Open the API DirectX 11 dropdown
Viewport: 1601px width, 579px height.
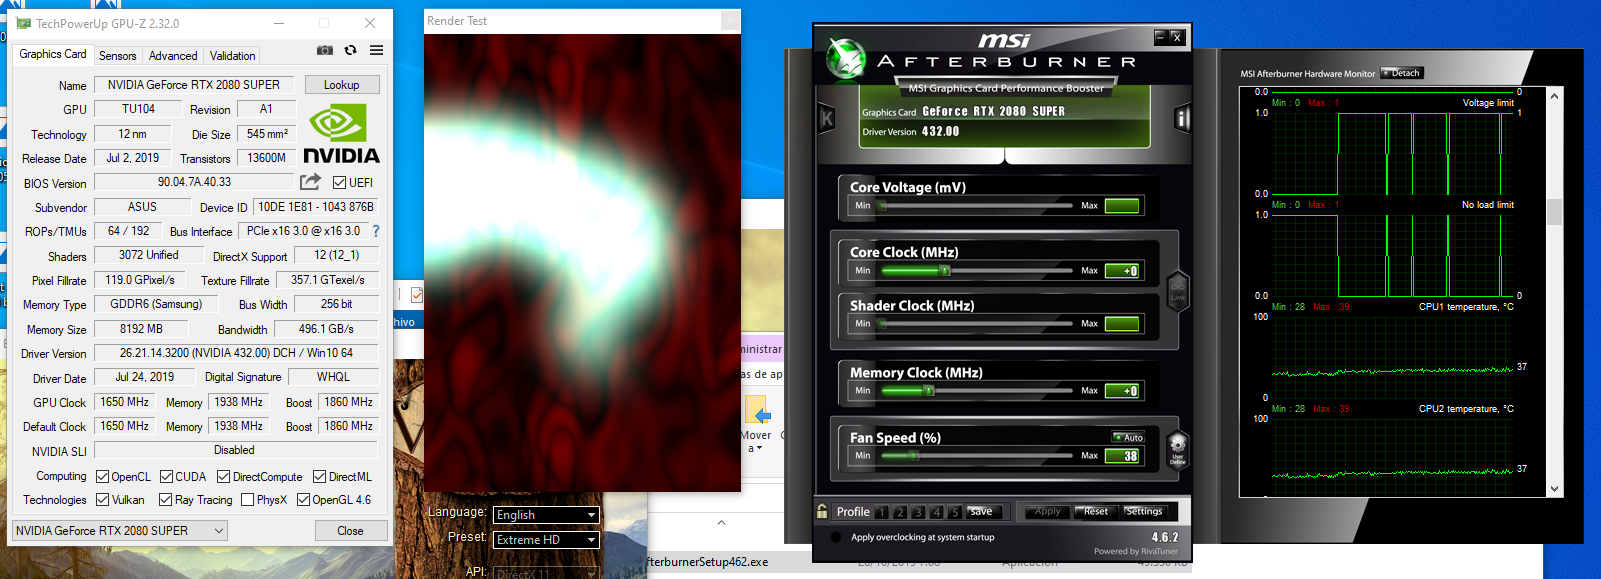tap(546, 573)
